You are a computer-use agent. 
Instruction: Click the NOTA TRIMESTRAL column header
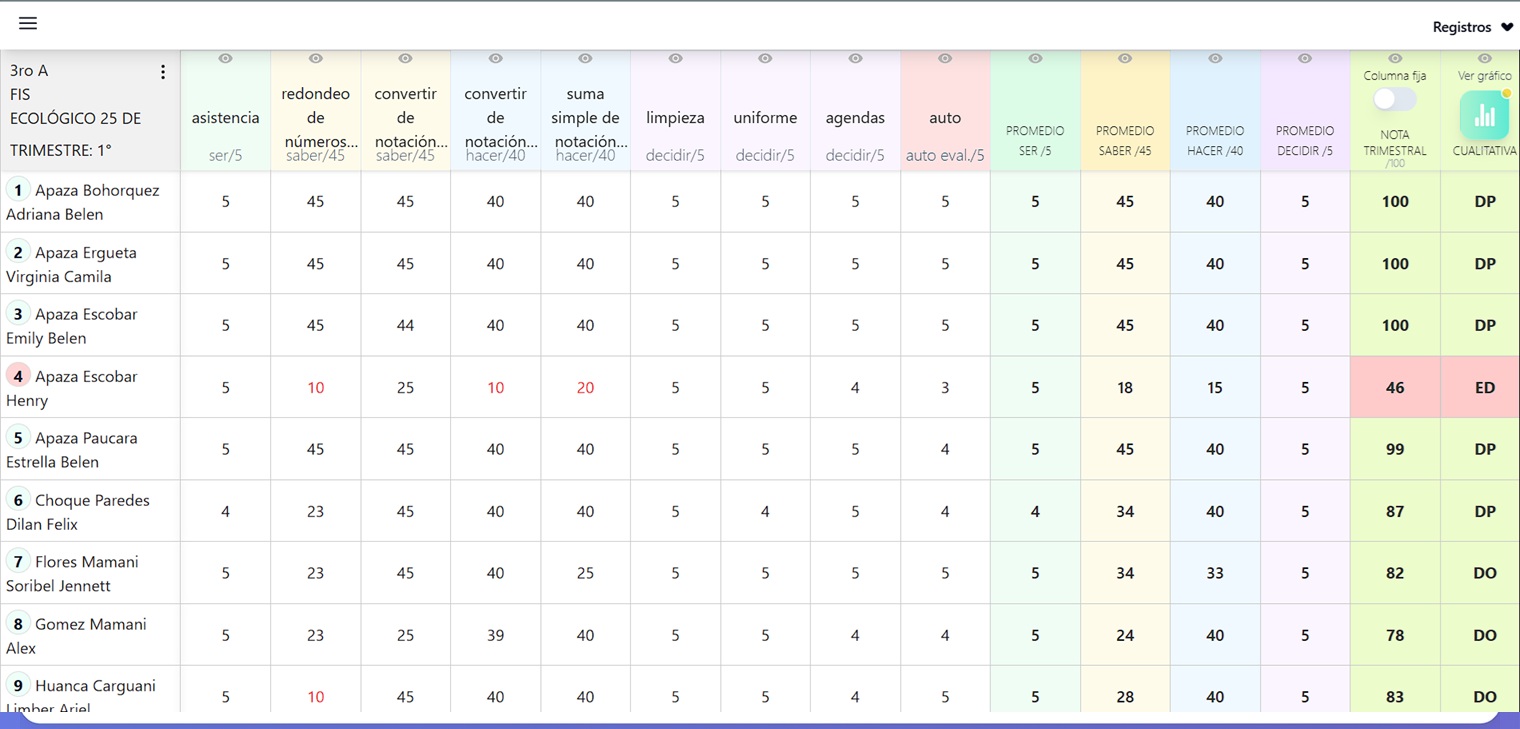1394,142
